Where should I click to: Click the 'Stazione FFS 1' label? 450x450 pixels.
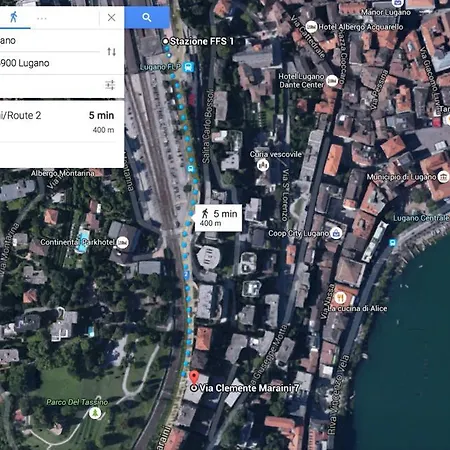(202, 41)
